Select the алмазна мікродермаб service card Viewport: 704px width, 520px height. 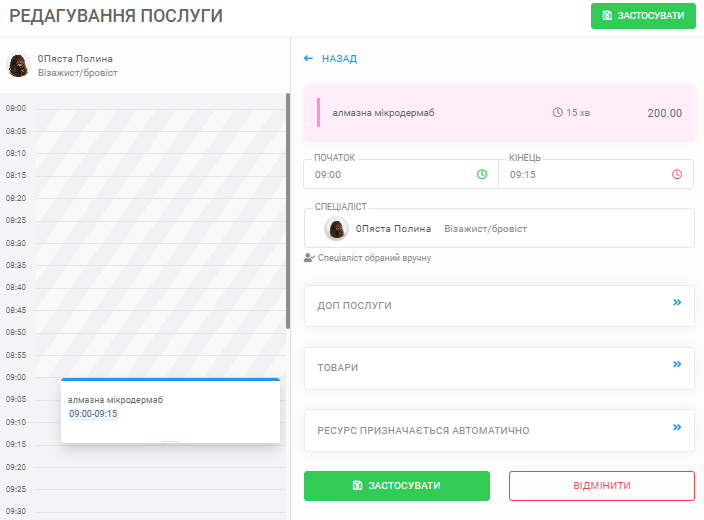tap(499, 113)
